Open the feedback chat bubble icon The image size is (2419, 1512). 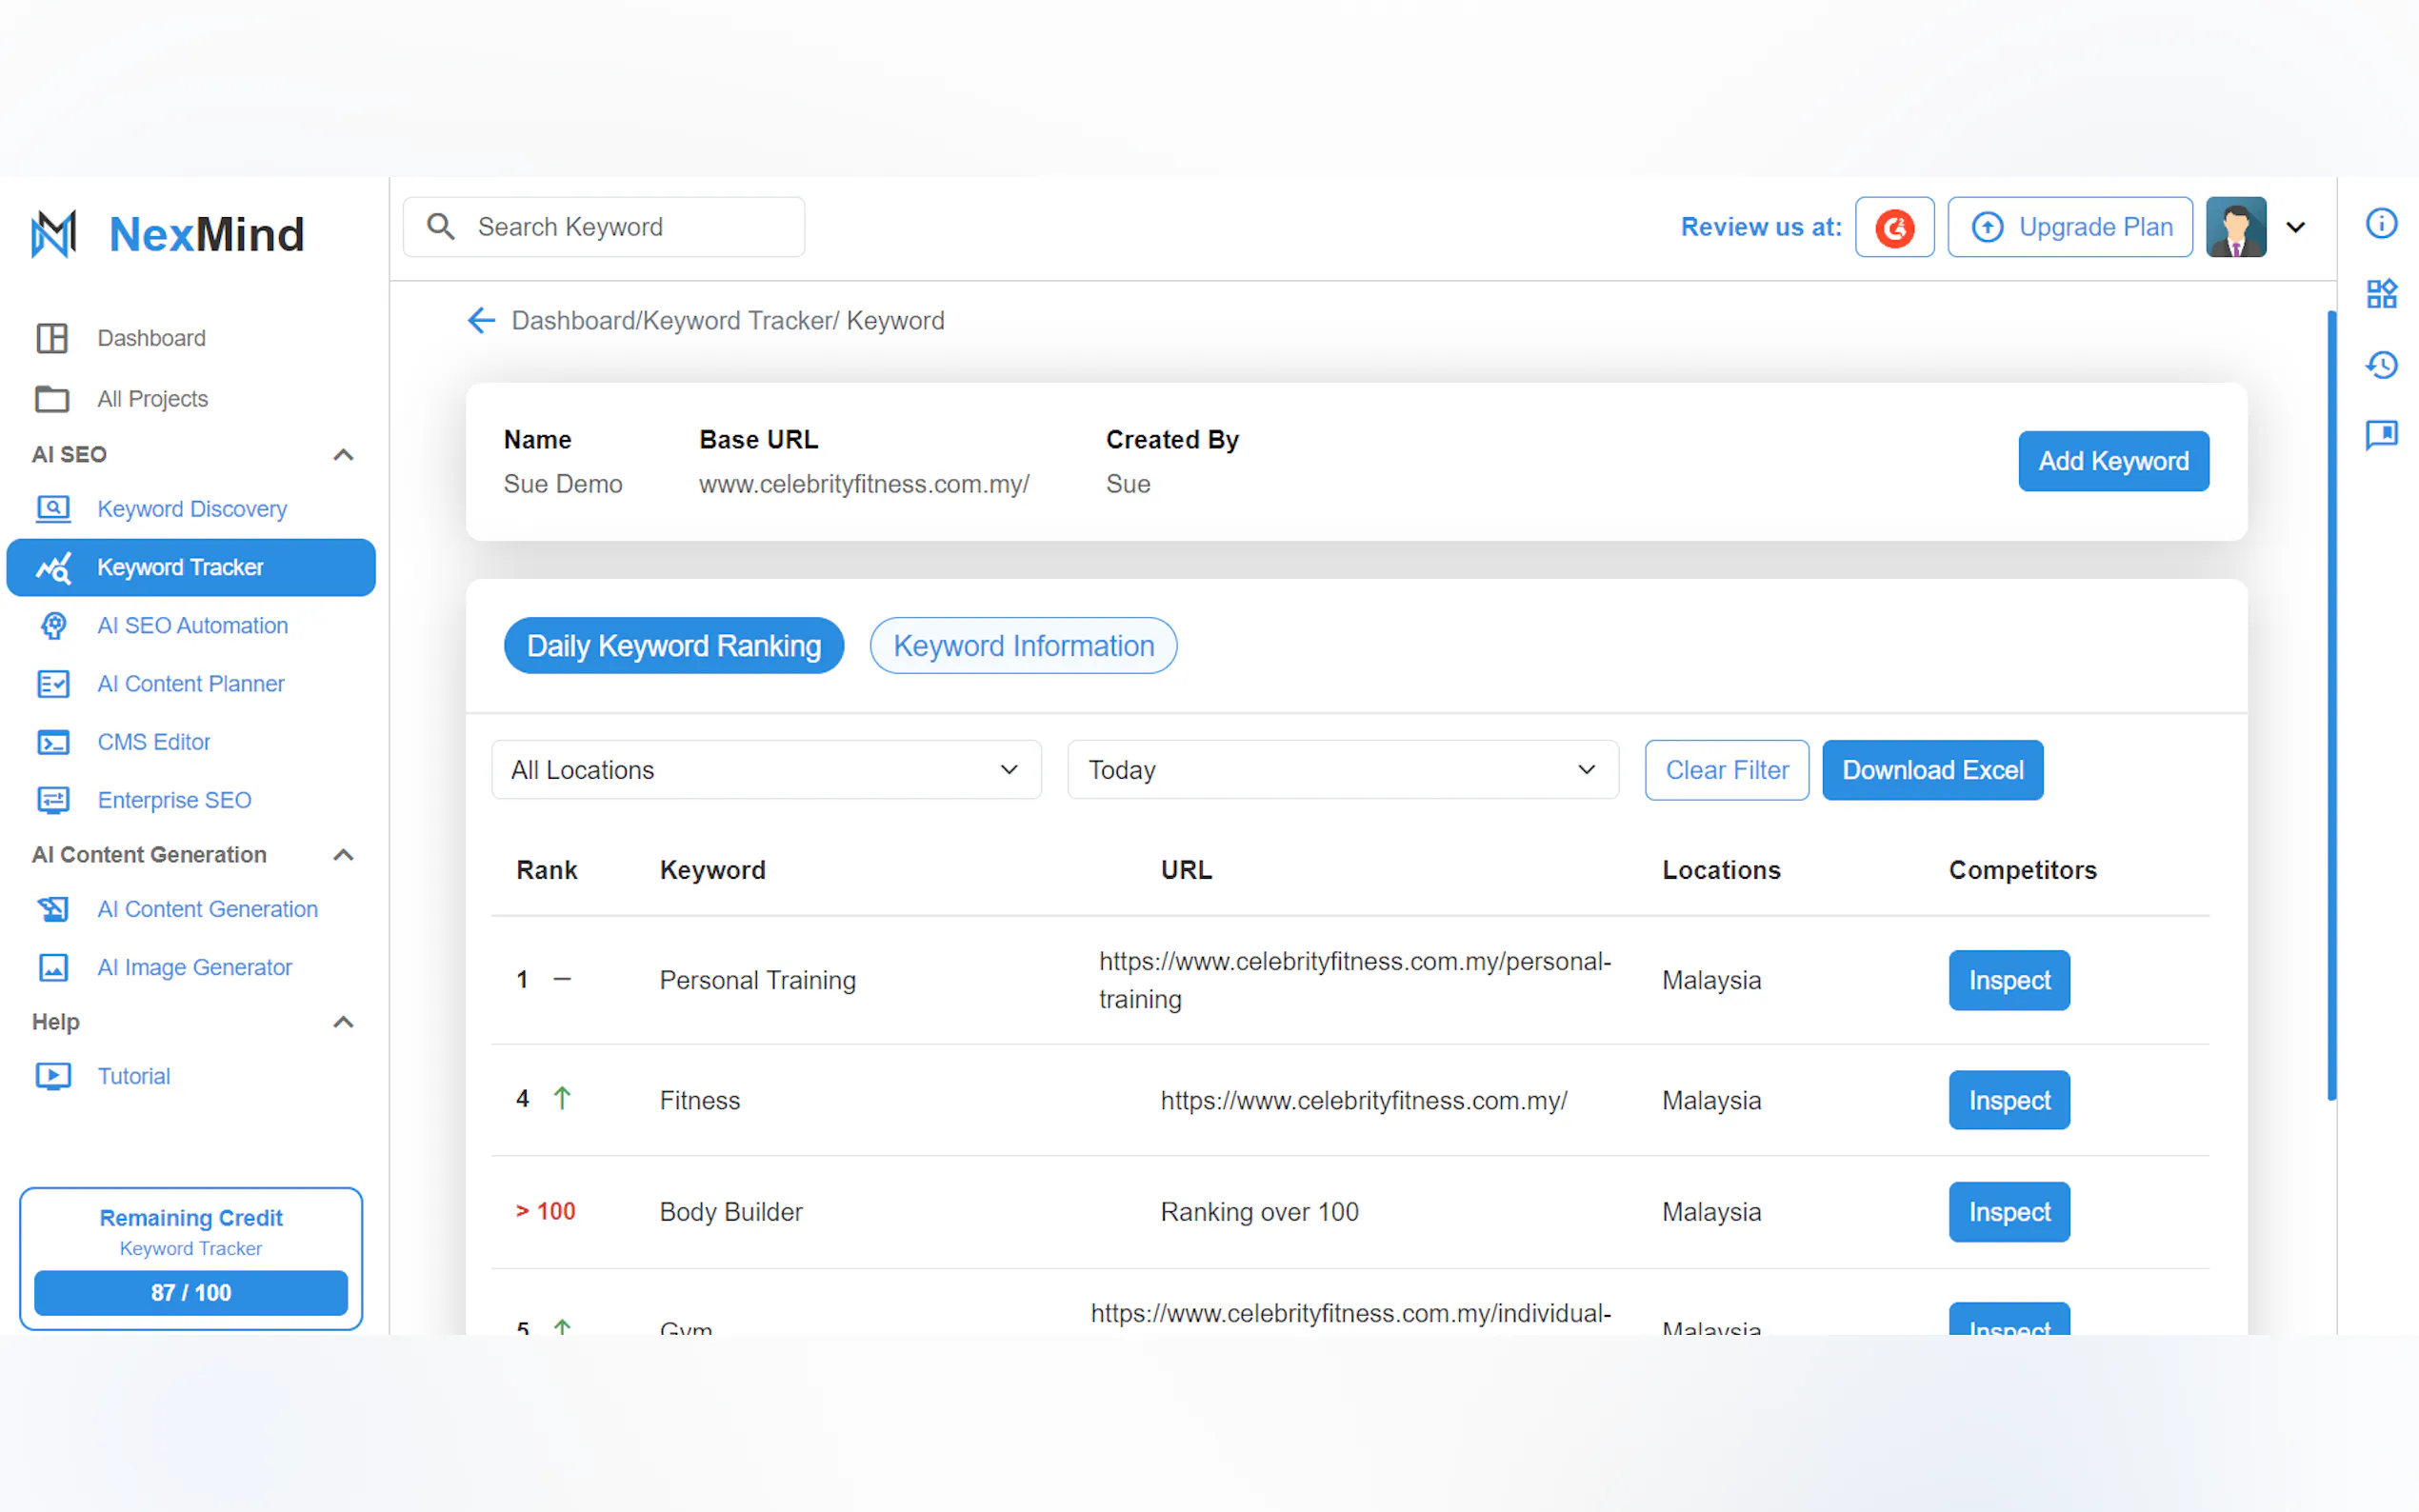(x=2381, y=434)
